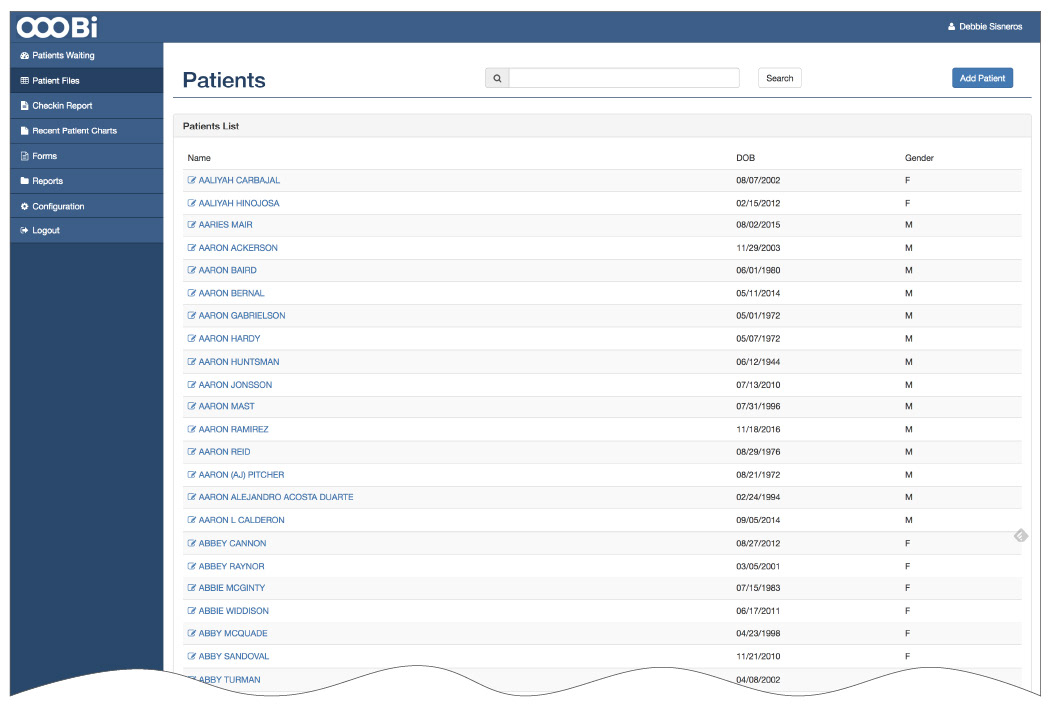
Task: Open Patients Waiting in sidebar
Action: coord(86,56)
